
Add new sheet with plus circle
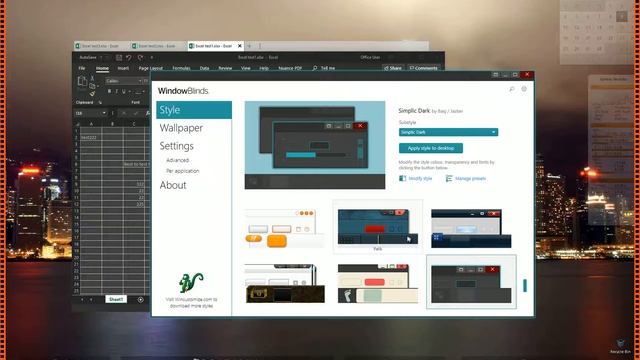(140, 300)
